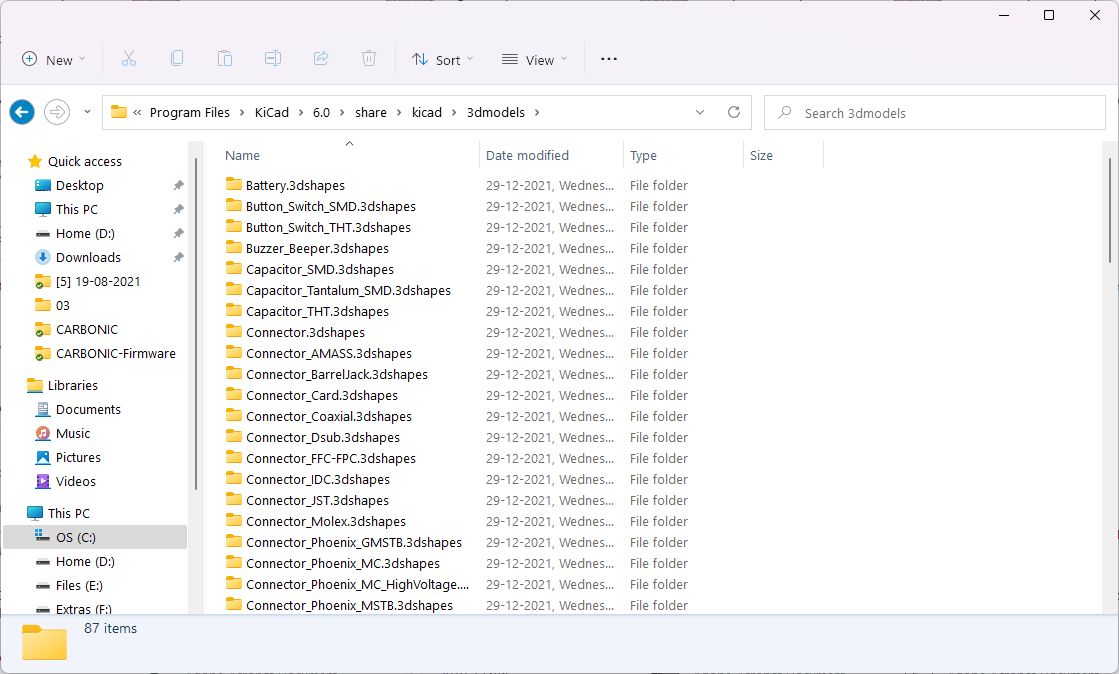The image size is (1119, 674).
Task: Open the recent locations dropdown arrow
Action: click(x=87, y=112)
